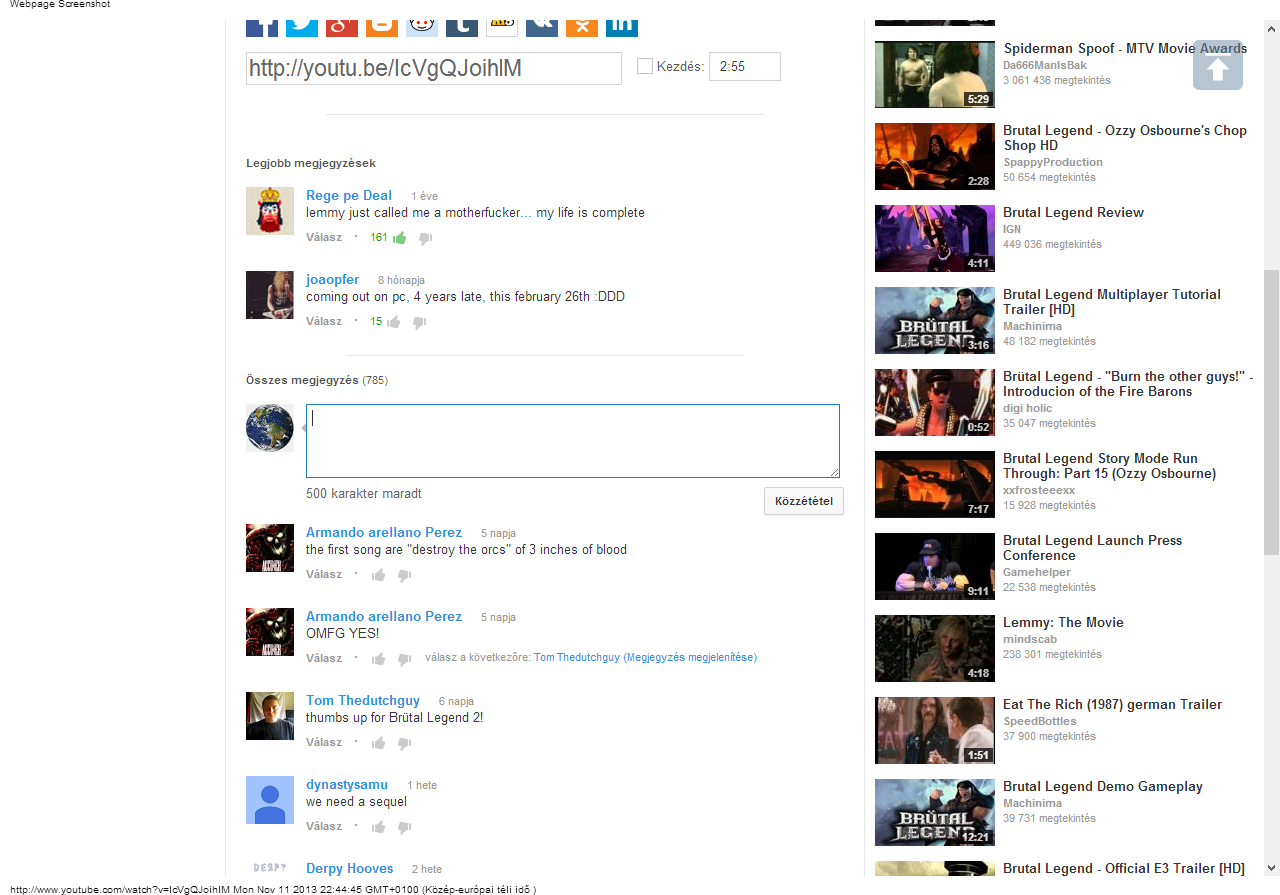
Task: Dislike joaopfer's comment about PC release
Action: pyautogui.click(x=419, y=322)
